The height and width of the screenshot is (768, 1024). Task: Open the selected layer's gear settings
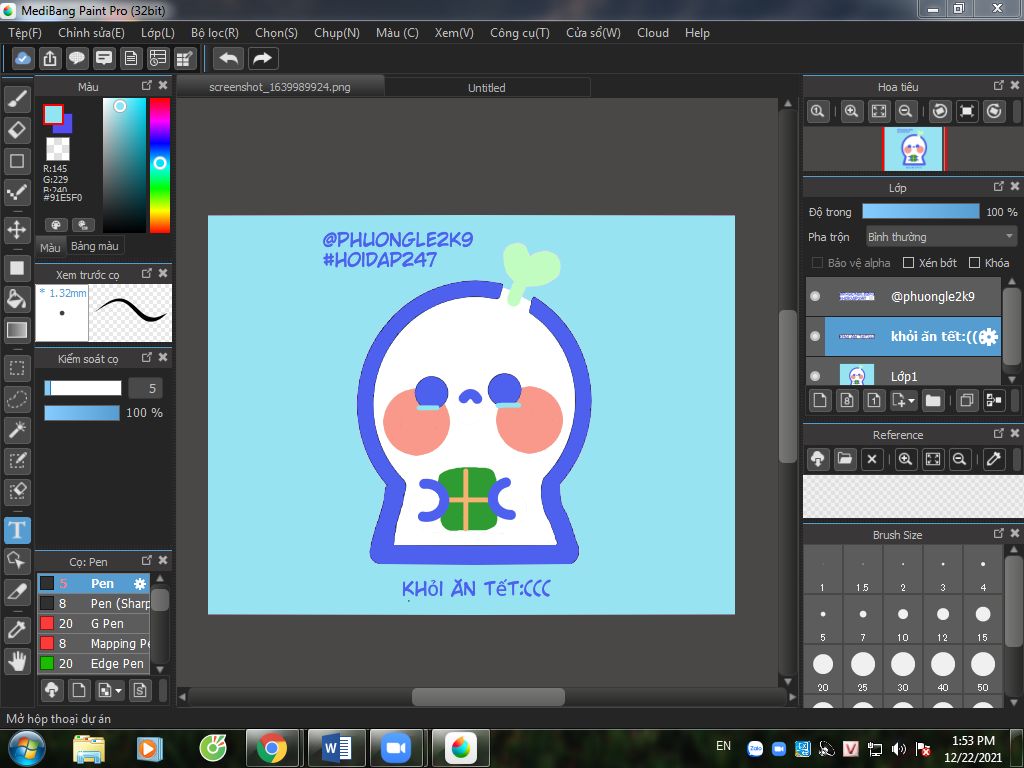pos(989,336)
